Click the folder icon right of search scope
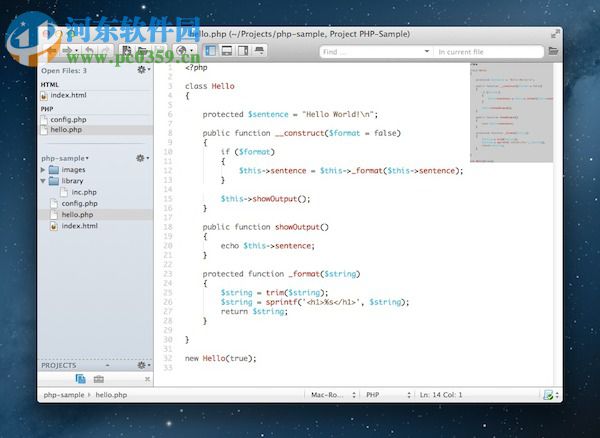Screen dimensions: 600x438 pyautogui.click(x=553, y=50)
